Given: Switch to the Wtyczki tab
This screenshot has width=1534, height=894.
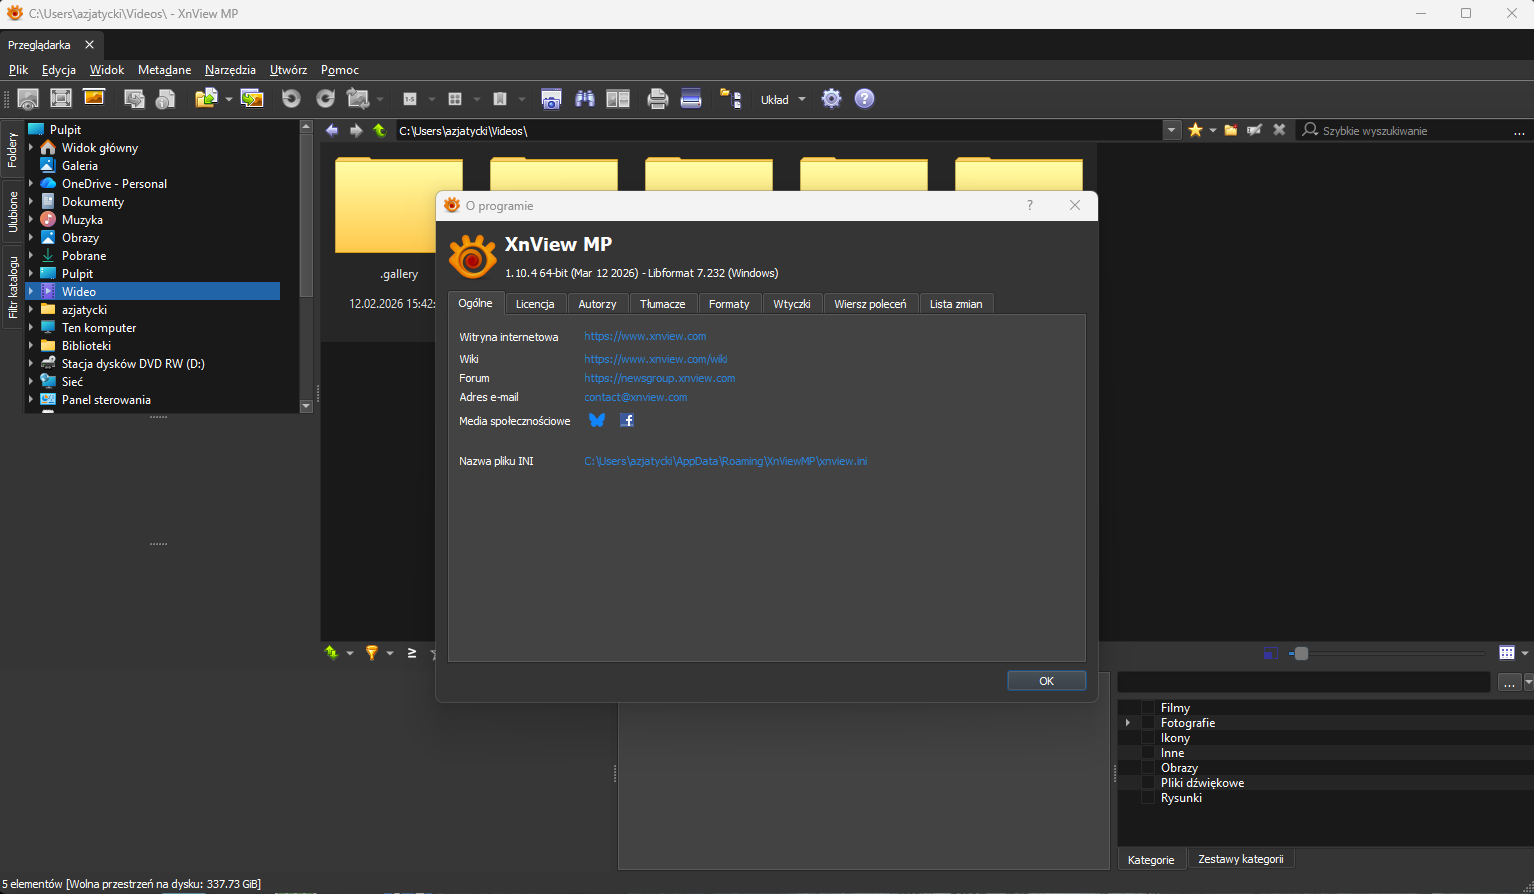Looking at the screenshot, I should coord(792,304).
